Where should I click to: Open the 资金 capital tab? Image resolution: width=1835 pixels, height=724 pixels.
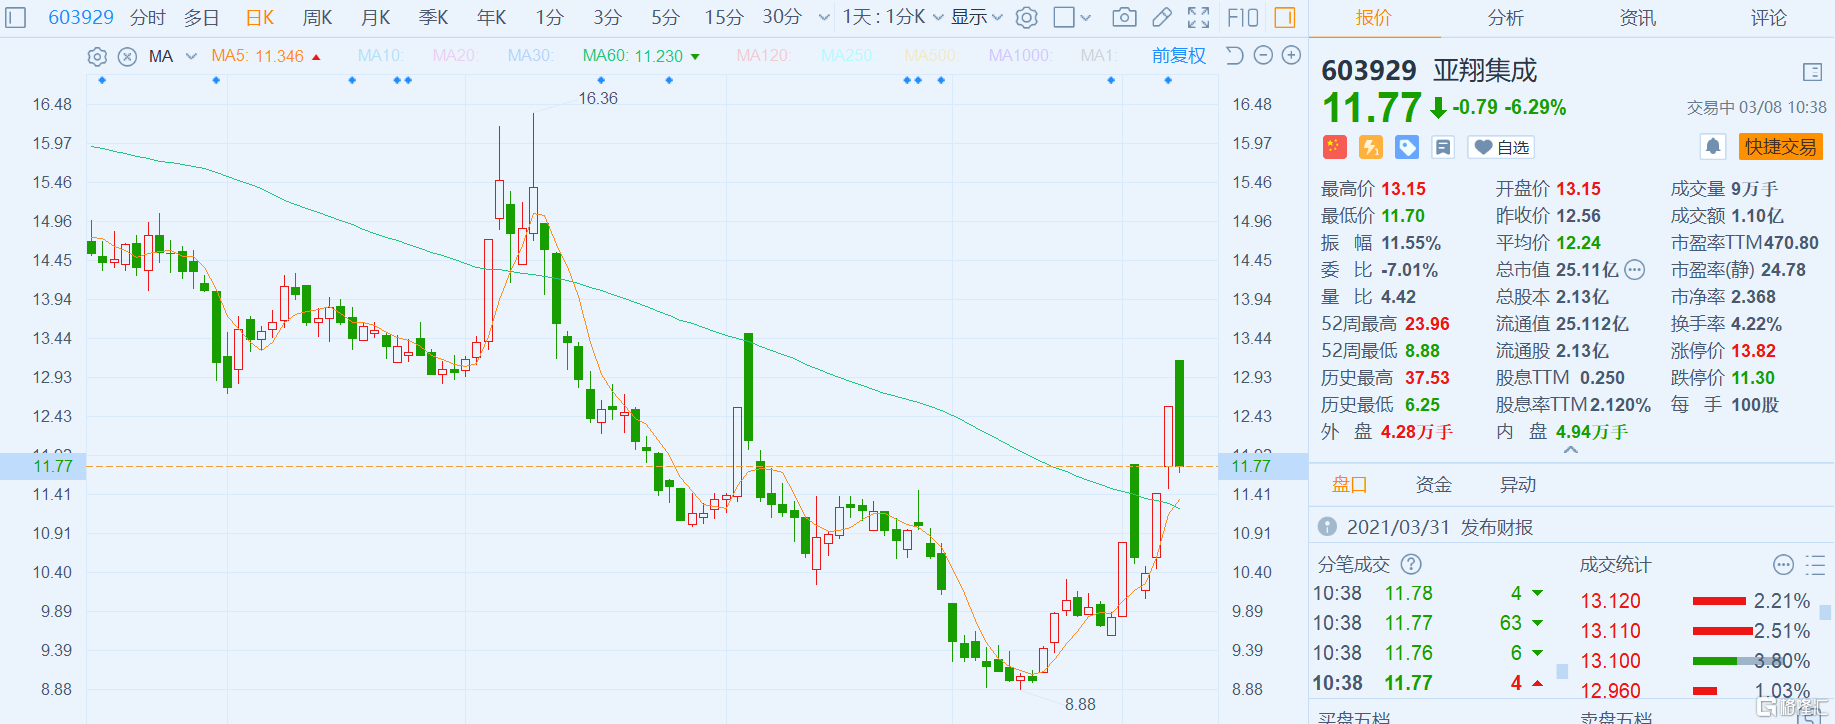tap(1433, 485)
